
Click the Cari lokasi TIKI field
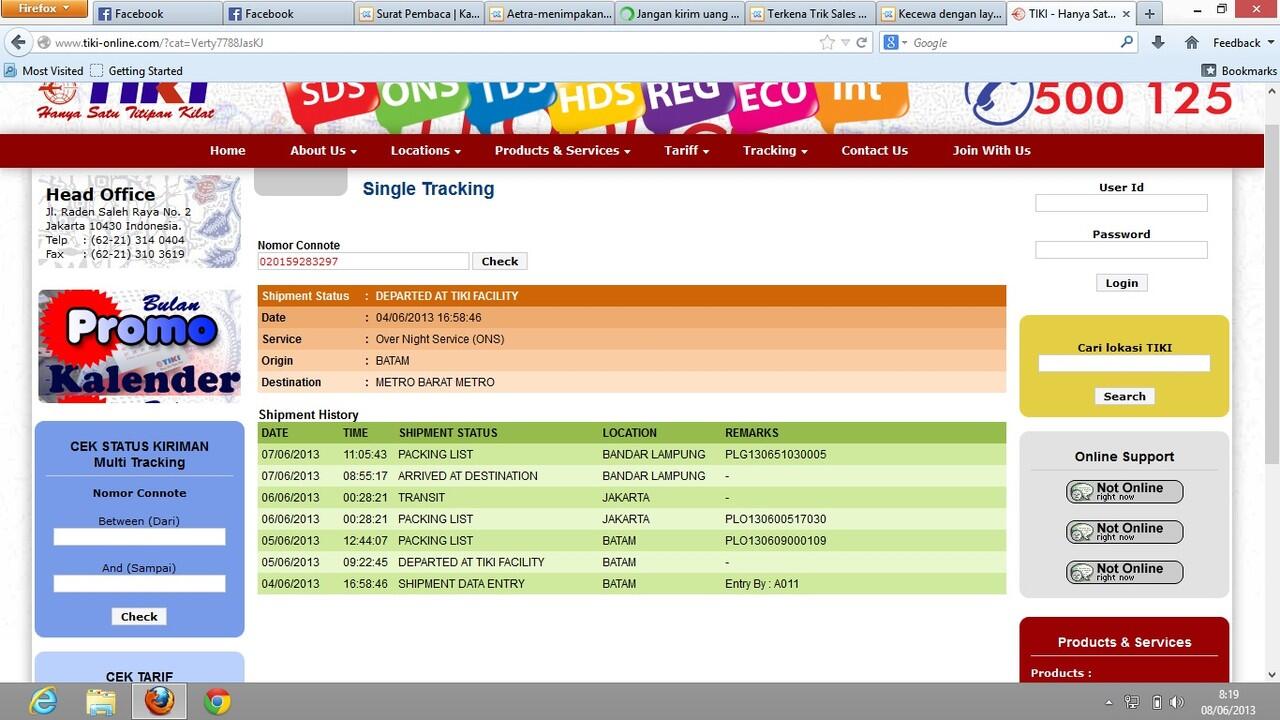click(x=1124, y=363)
